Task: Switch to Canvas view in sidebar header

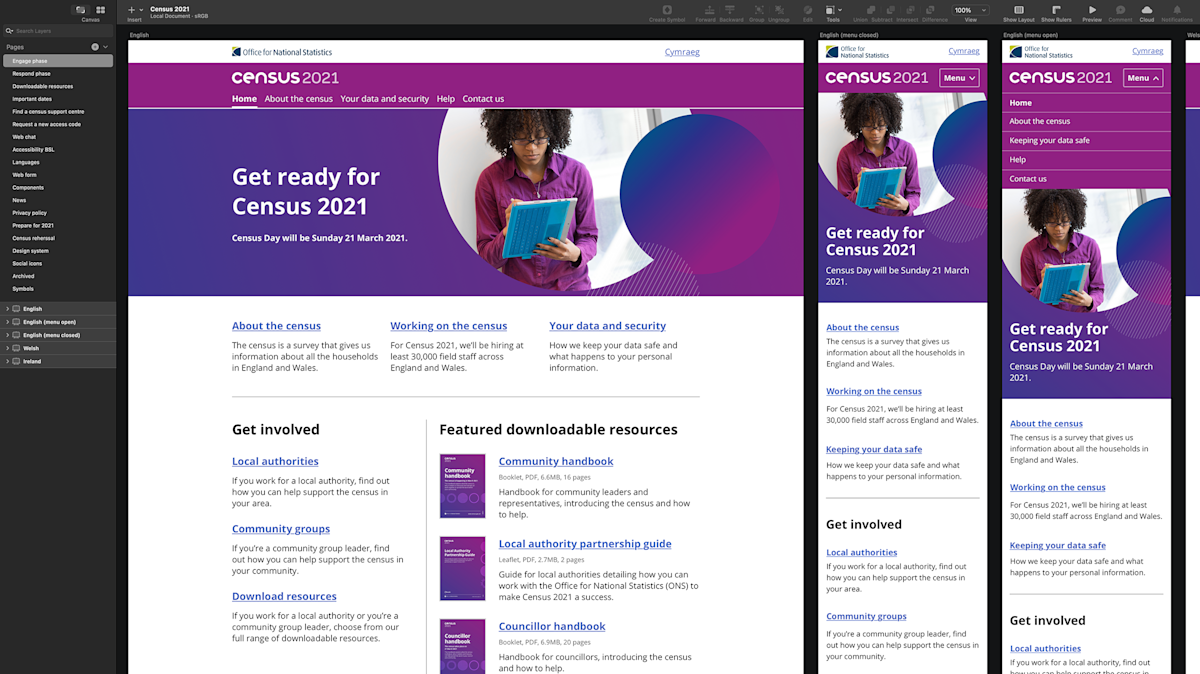Action: pos(81,10)
